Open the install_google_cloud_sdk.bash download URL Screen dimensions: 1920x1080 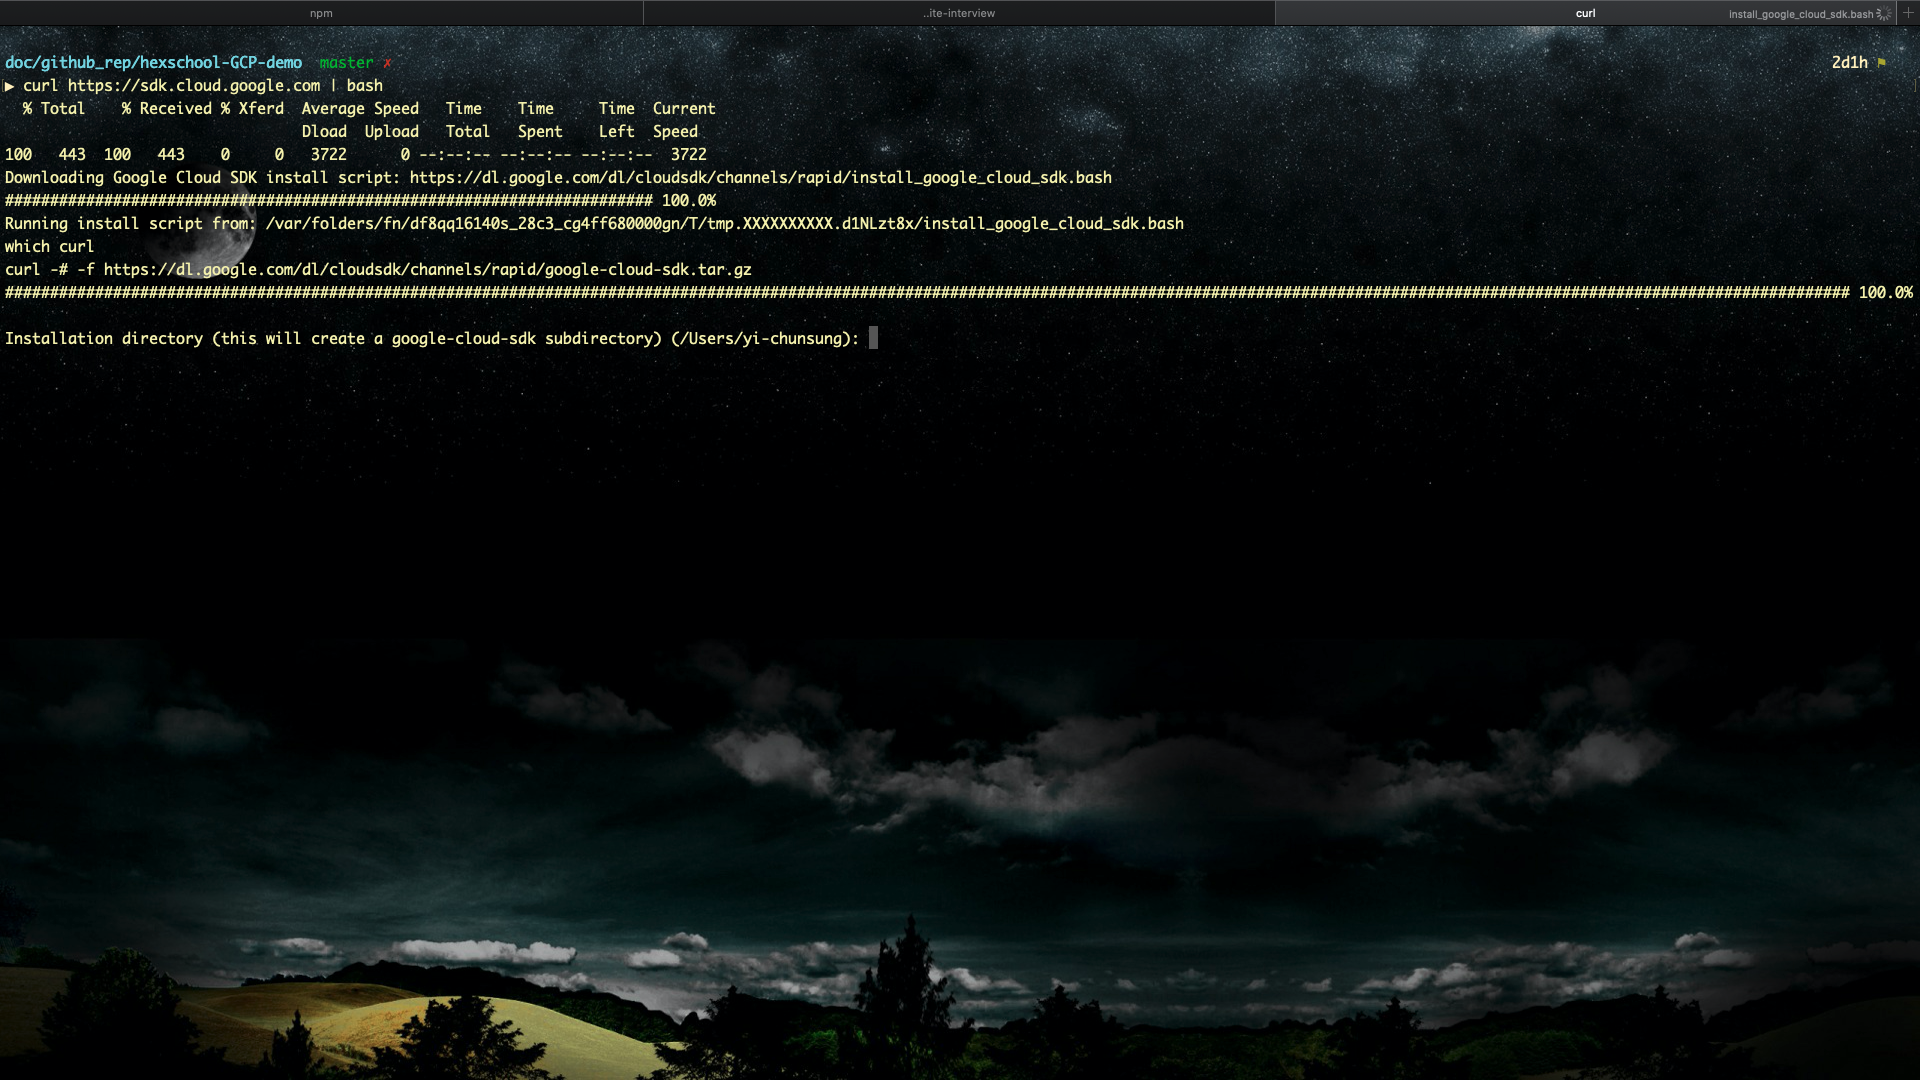click(x=760, y=178)
